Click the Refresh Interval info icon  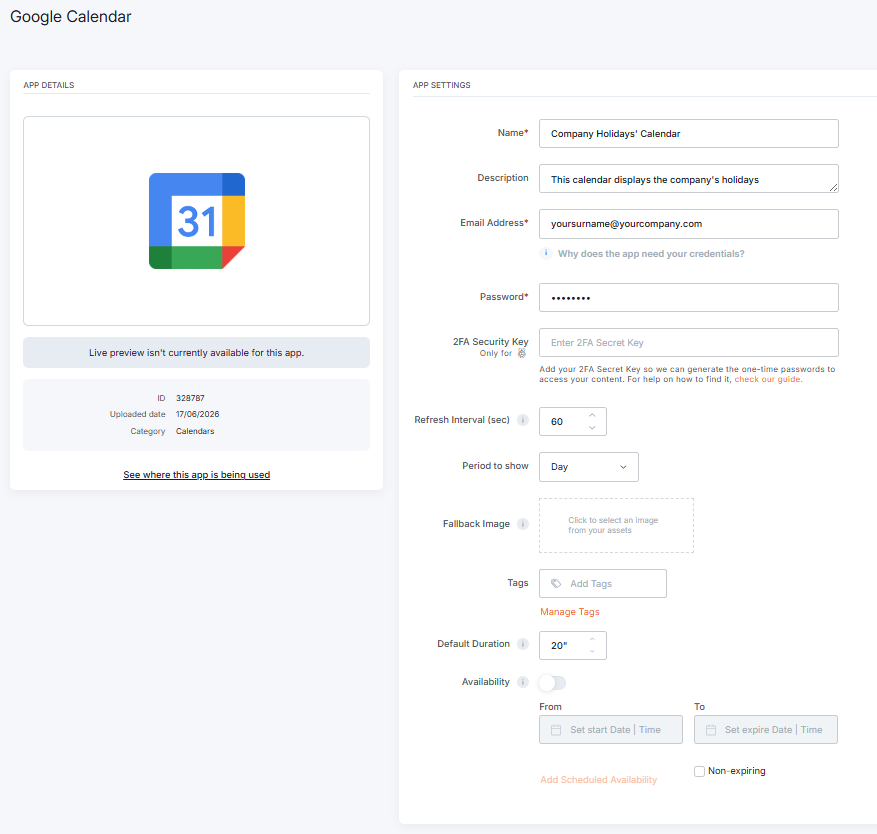(x=523, y=420)
